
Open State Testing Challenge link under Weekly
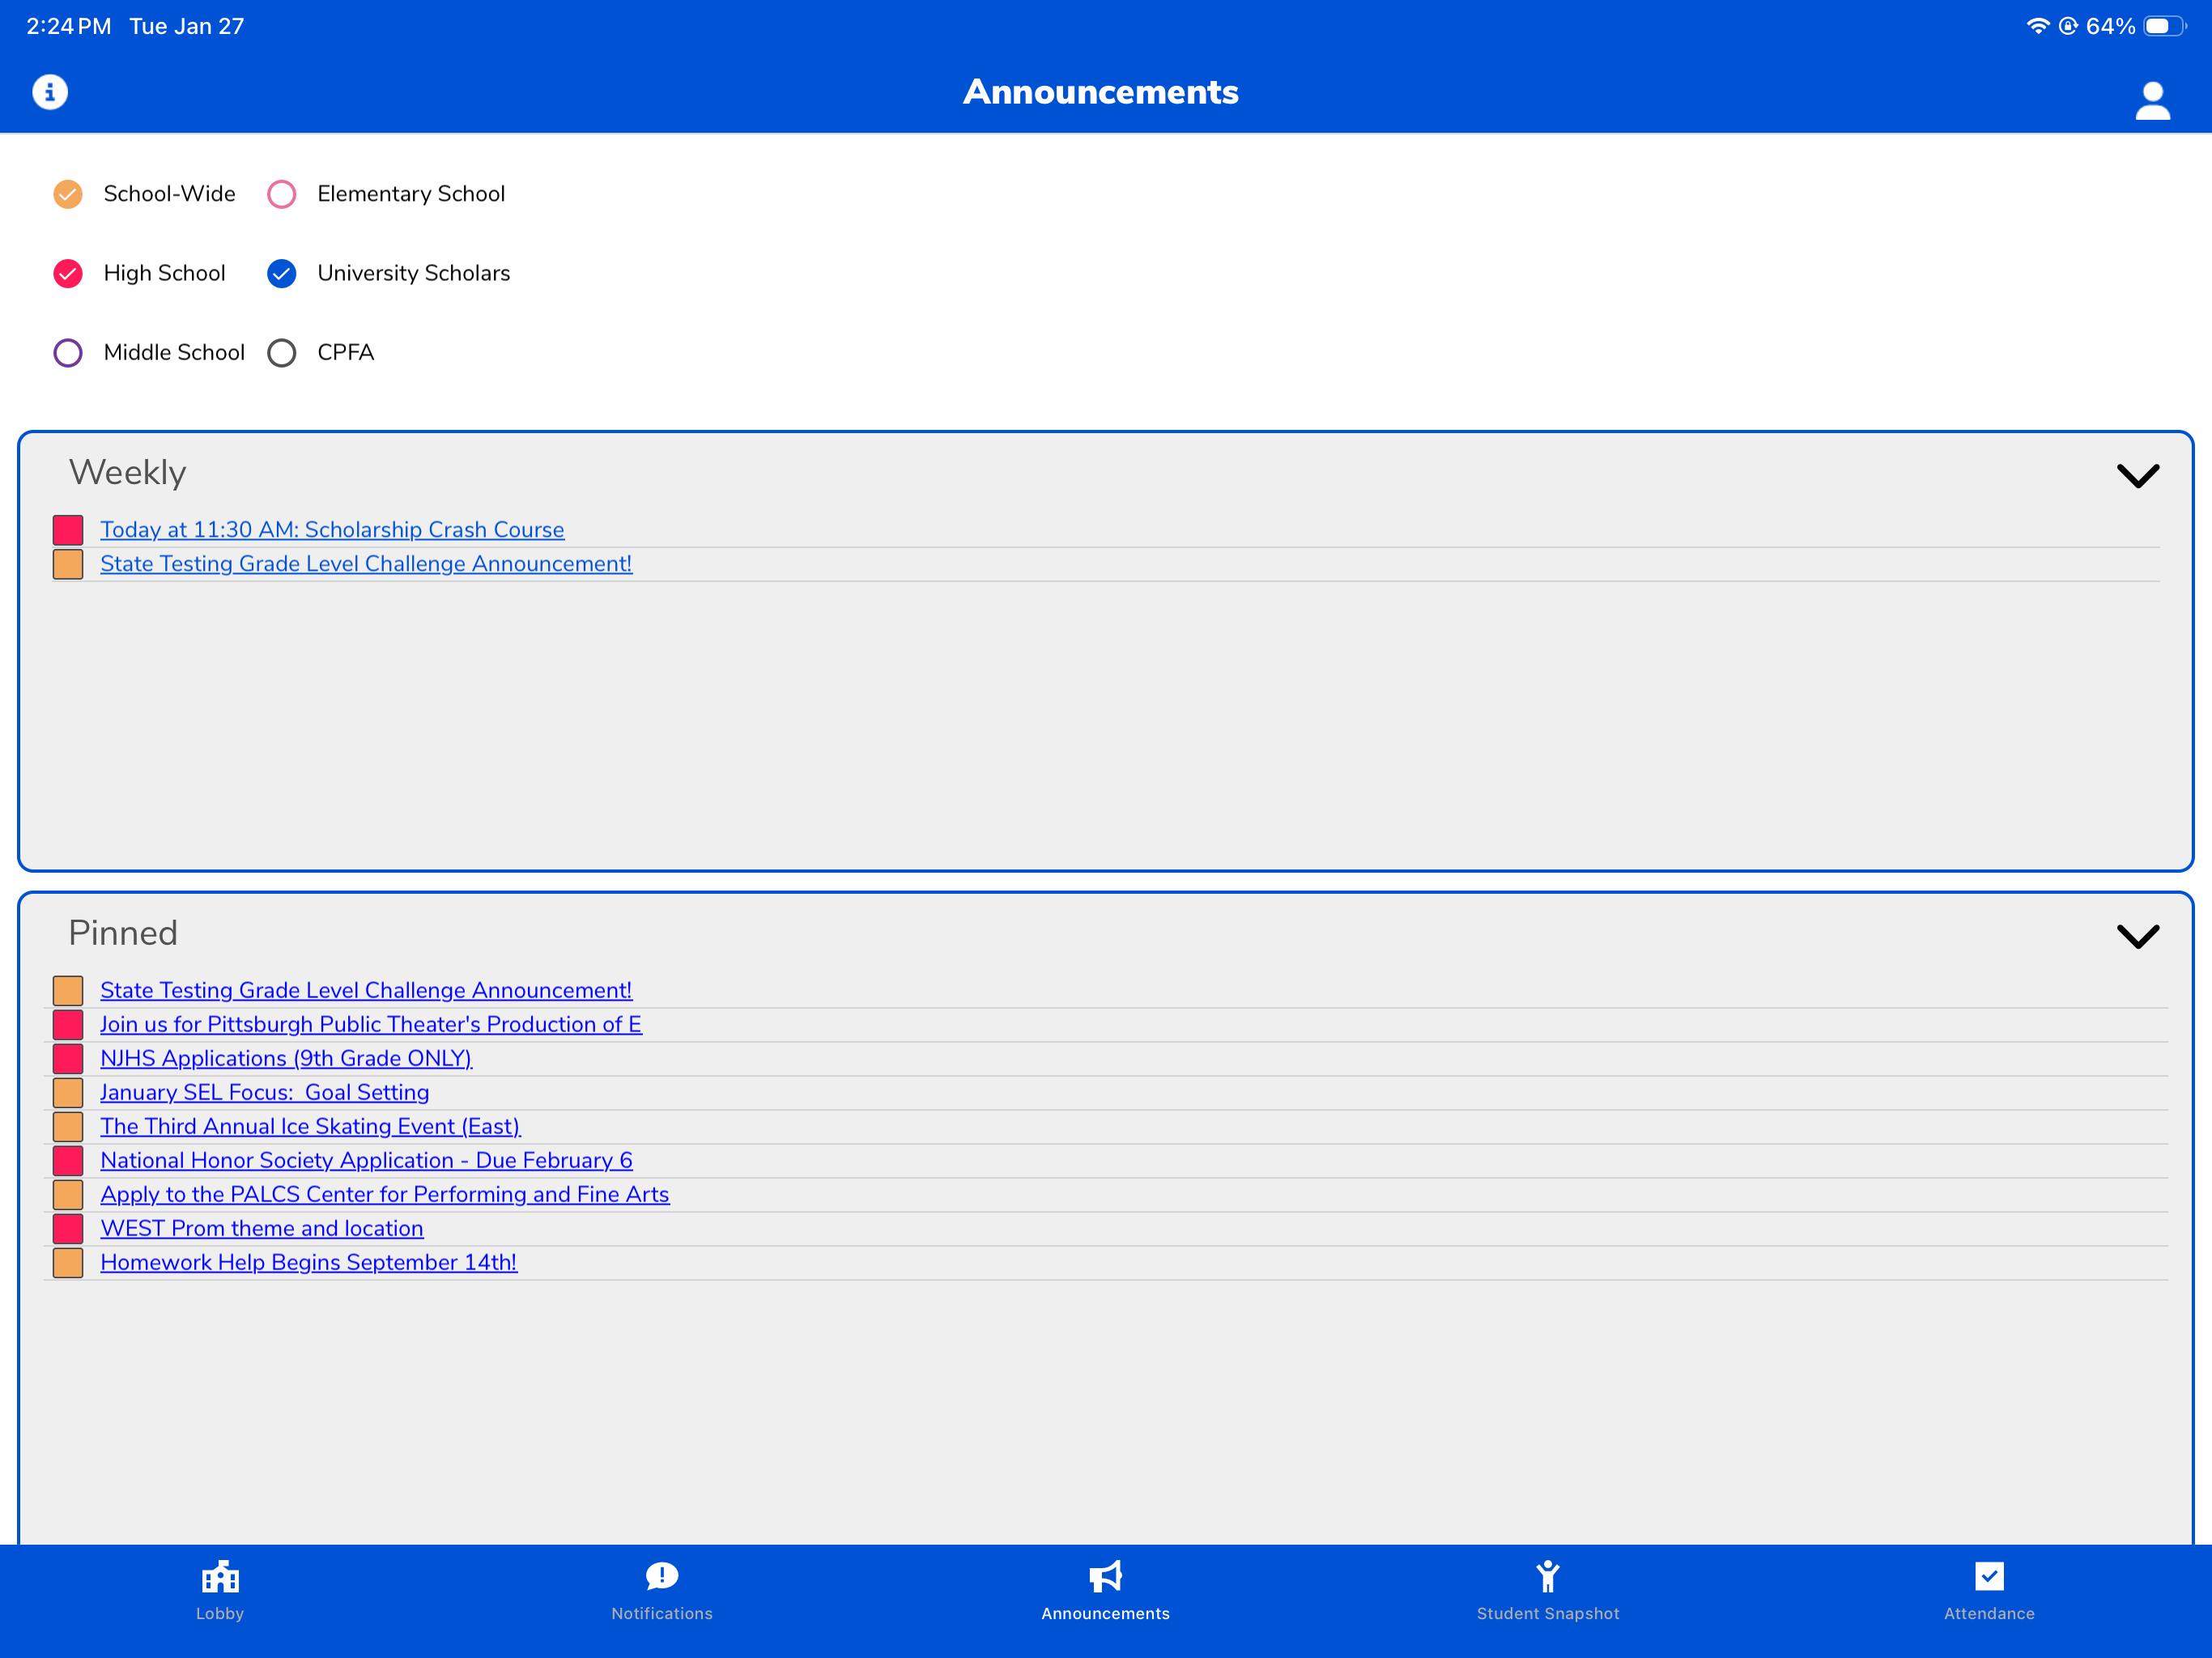(x=366, y=564)
